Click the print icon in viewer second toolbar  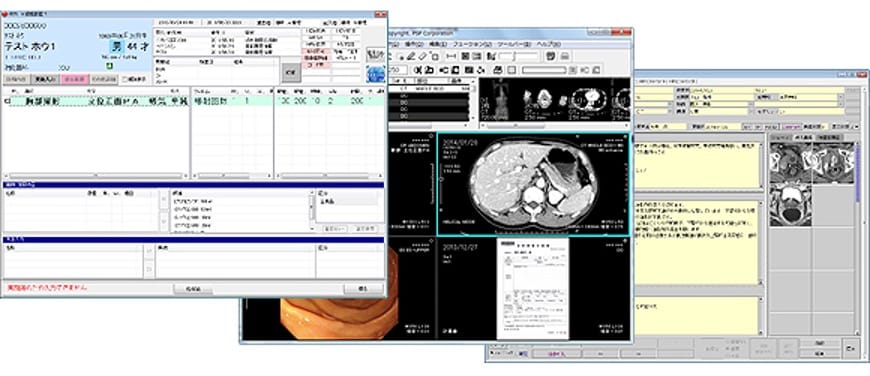click(x=497, y=70)
